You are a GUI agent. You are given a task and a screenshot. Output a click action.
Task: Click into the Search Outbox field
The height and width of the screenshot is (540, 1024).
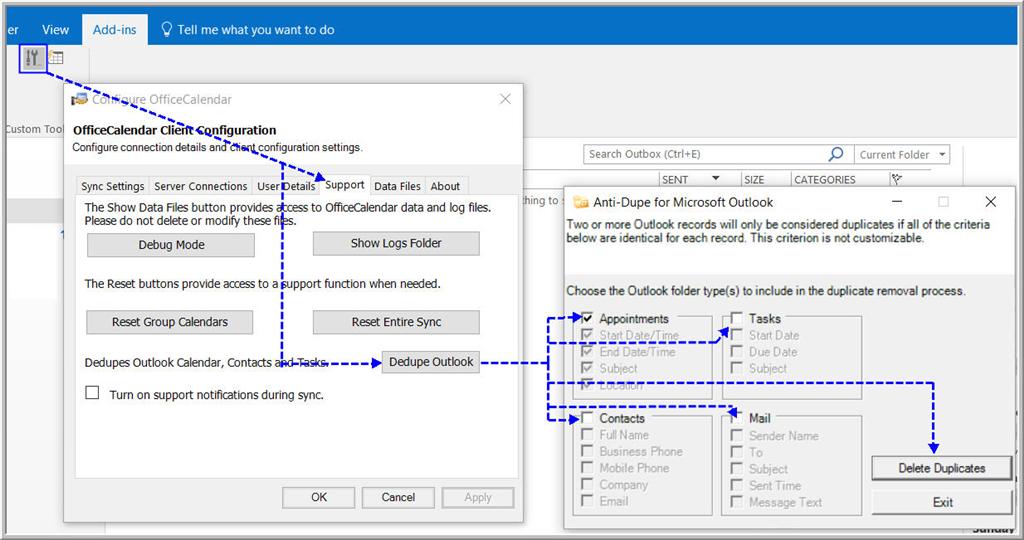[705, 154]
